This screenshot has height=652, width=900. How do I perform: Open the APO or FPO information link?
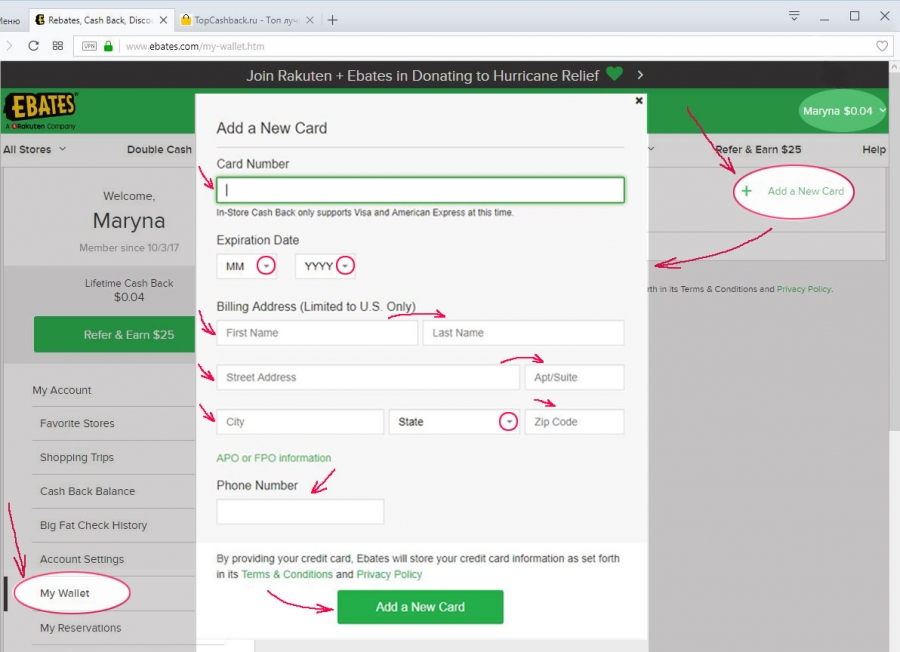[274, 458]
